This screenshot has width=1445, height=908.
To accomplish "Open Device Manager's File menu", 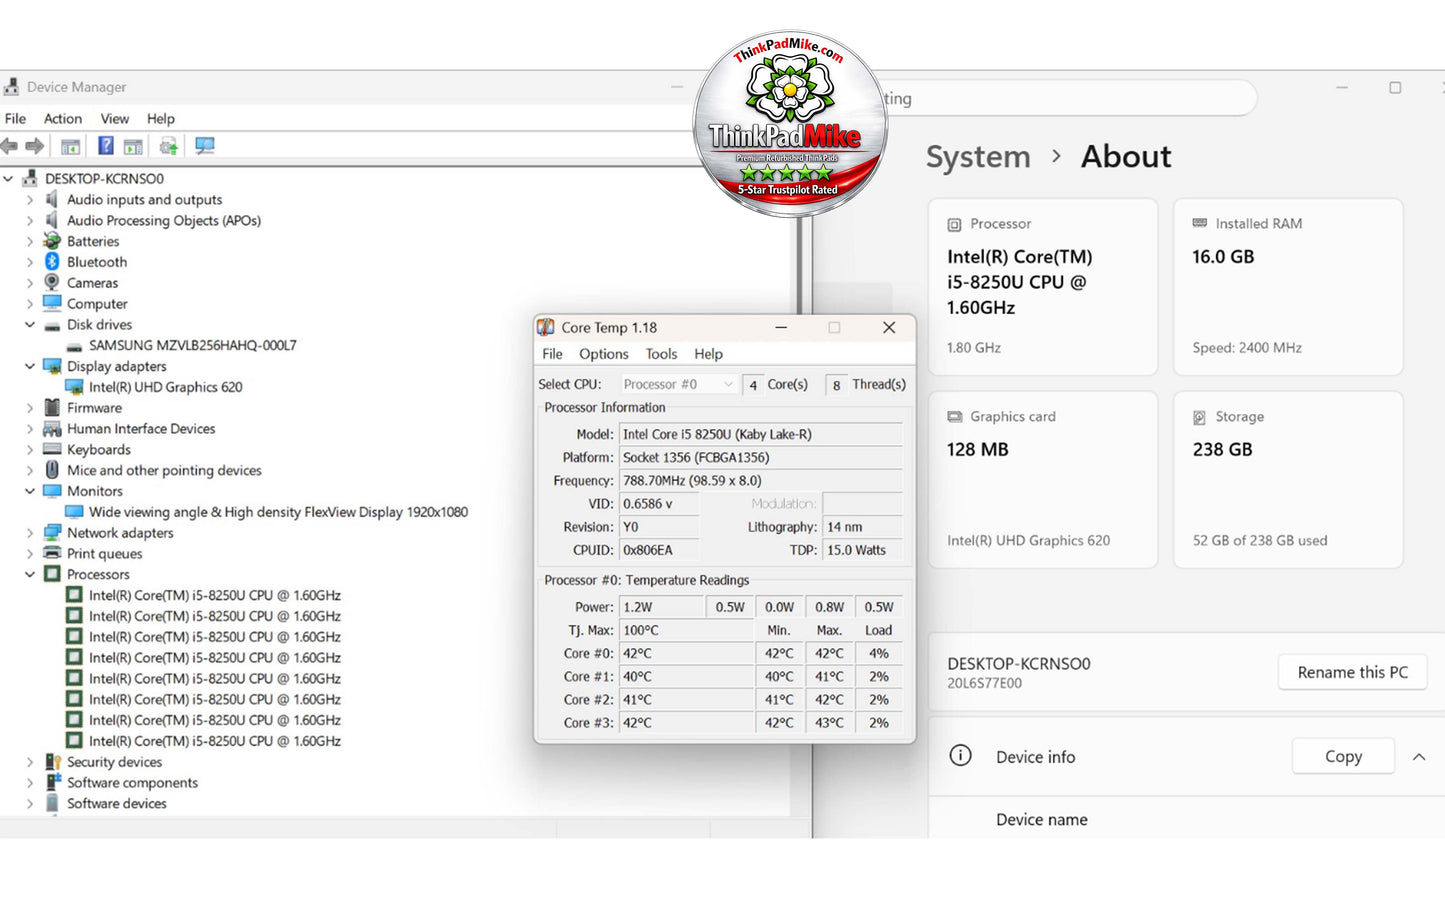I will pyautogui.click(x=15, y=118).
